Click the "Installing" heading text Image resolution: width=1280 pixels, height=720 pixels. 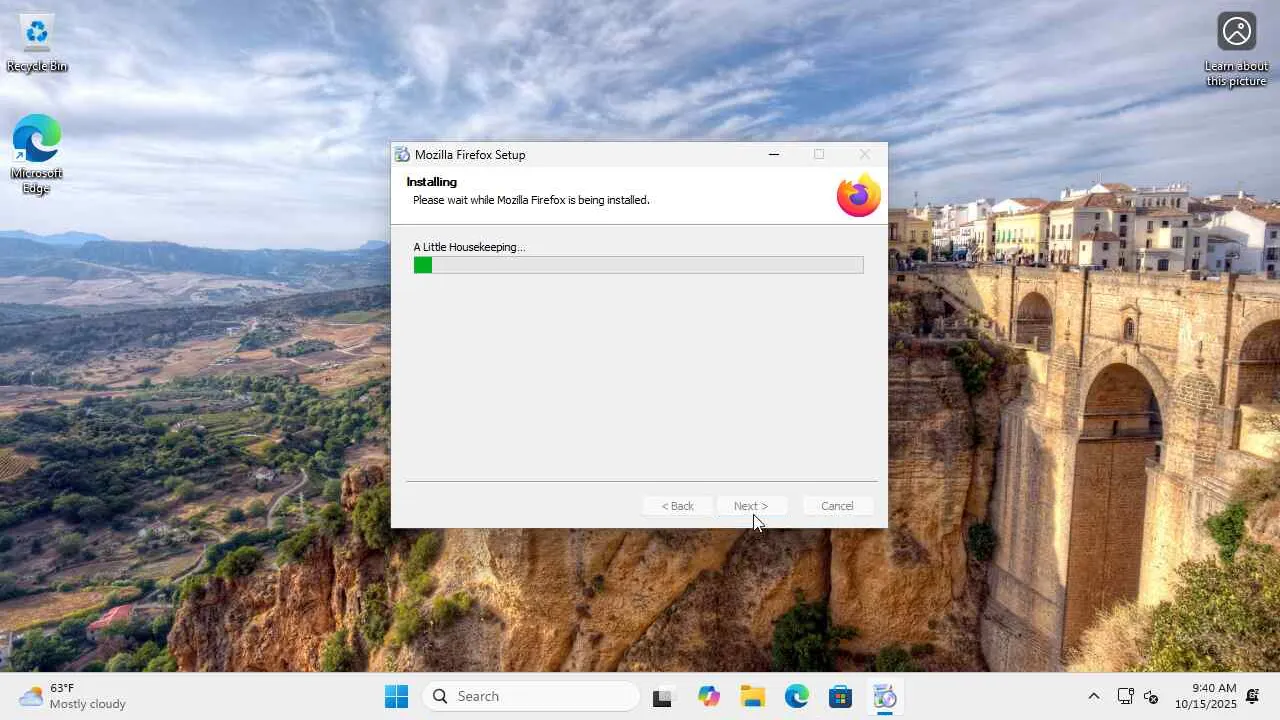tap(432, 182)
